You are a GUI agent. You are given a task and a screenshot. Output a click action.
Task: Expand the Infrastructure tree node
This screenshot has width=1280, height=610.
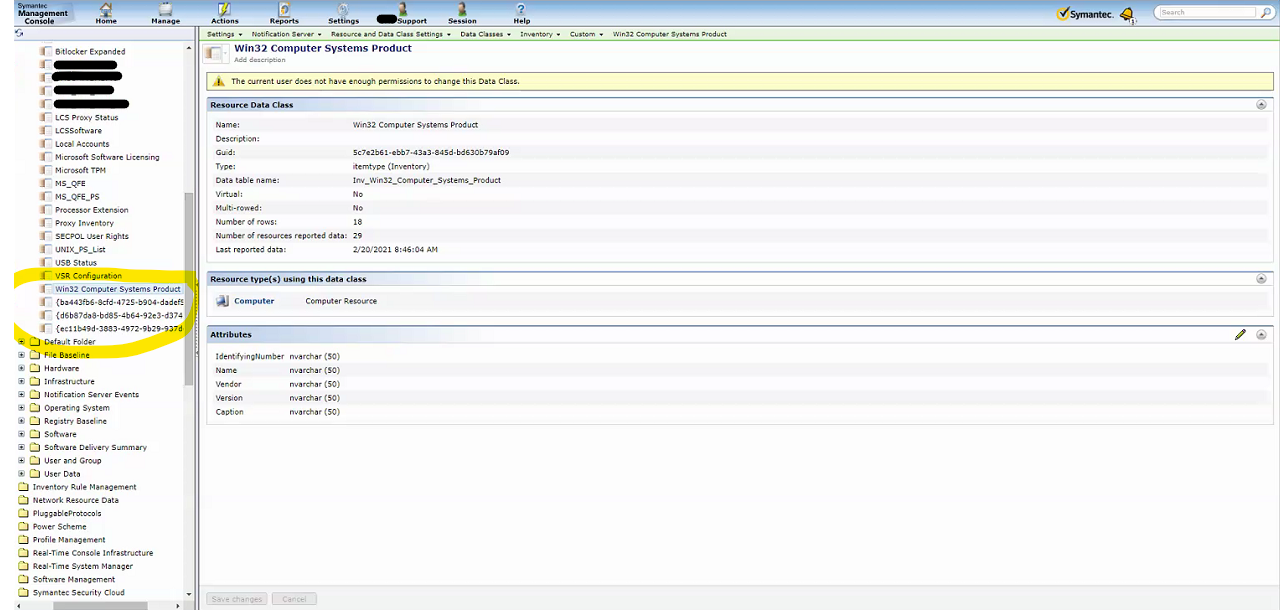coord(21,381)
